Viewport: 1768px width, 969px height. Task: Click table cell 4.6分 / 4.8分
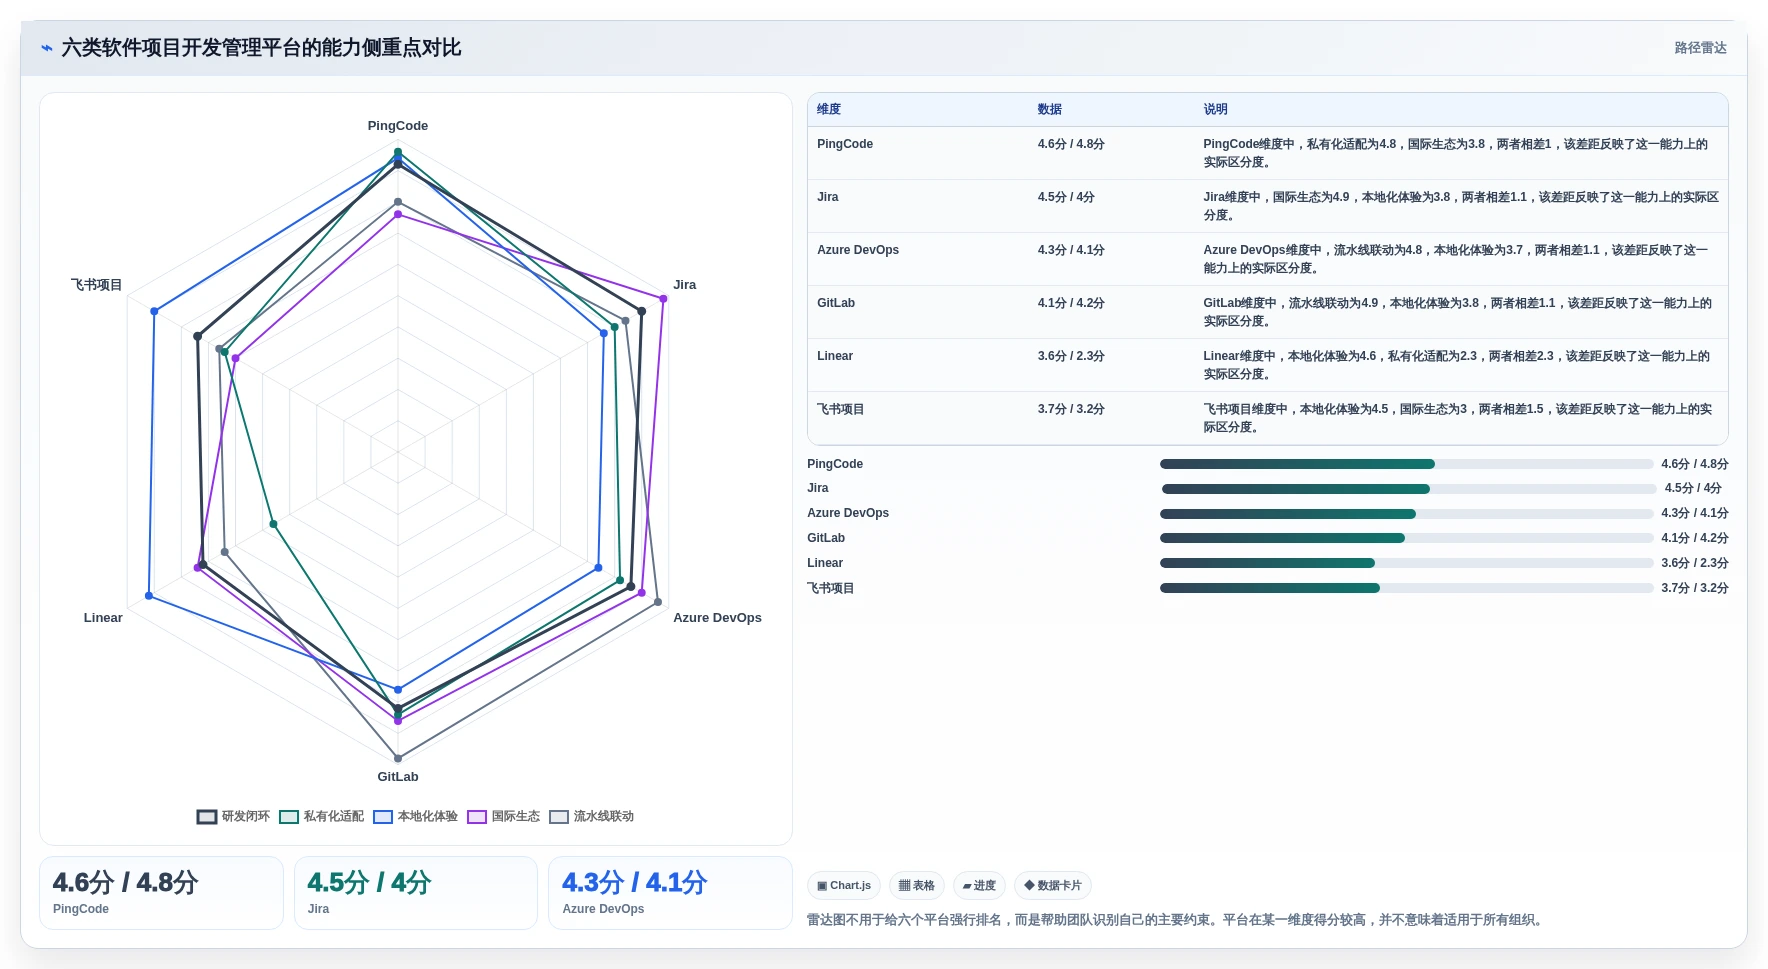pos(1071,144)
